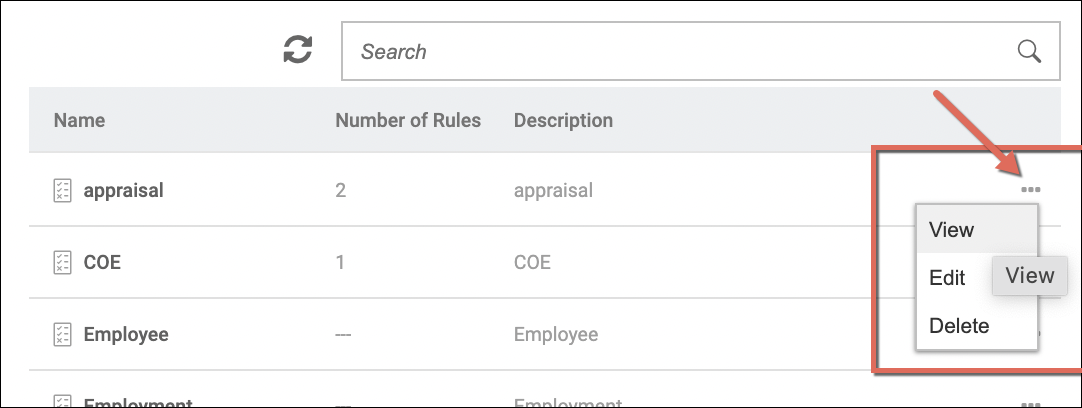Open the Employment rule set name

(138, 403)
